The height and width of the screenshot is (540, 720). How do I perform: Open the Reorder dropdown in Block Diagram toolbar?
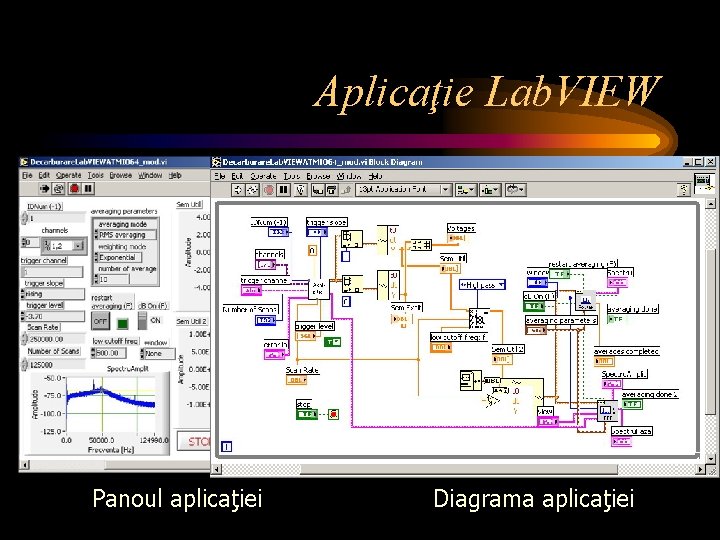pyautogui.click(x=515, y=190)
